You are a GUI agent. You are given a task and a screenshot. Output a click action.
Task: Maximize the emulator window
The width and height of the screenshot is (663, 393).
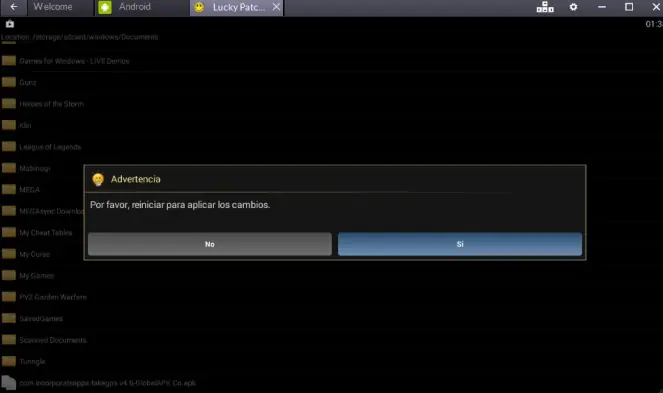629,7
